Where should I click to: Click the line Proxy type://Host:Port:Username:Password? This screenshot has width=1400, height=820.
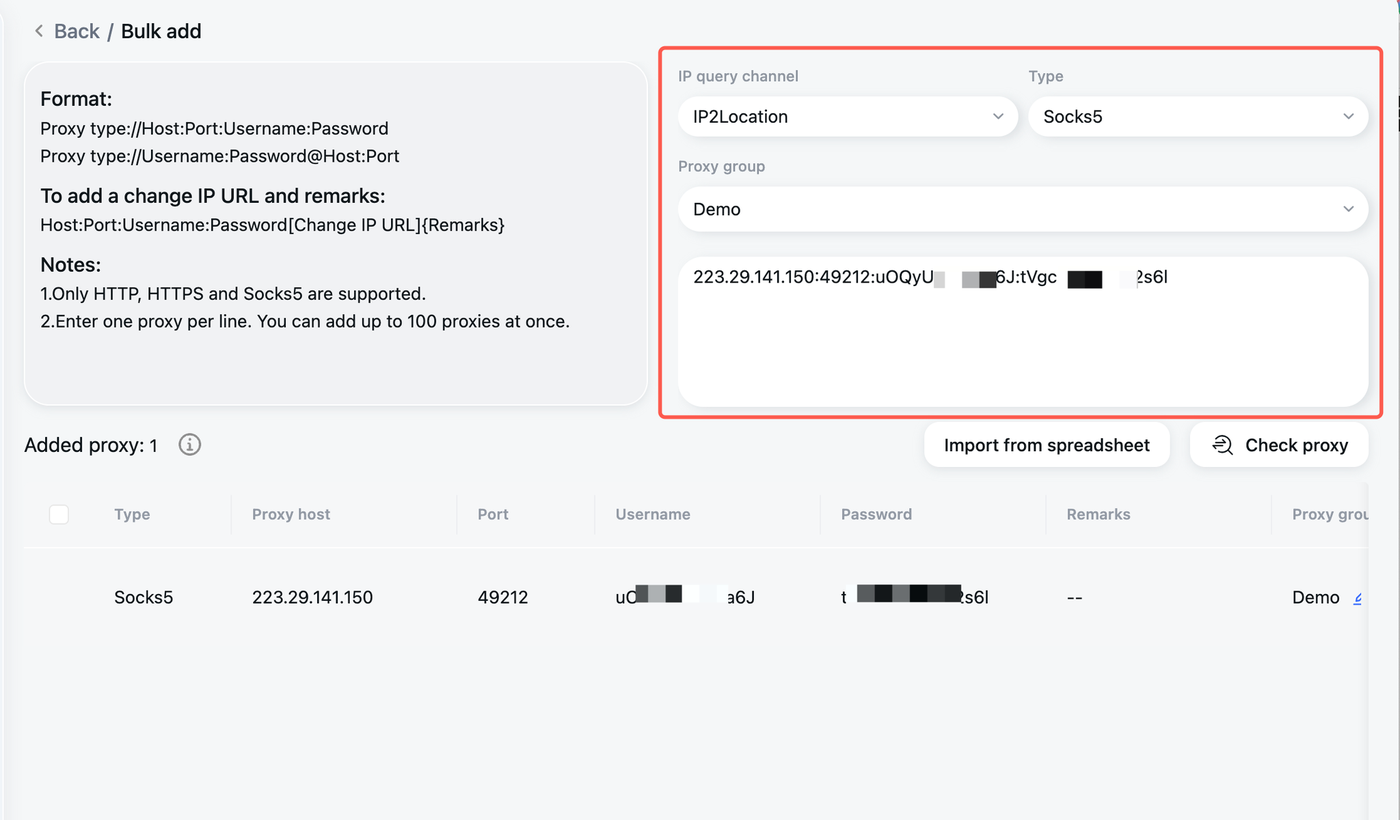(214, 128)
